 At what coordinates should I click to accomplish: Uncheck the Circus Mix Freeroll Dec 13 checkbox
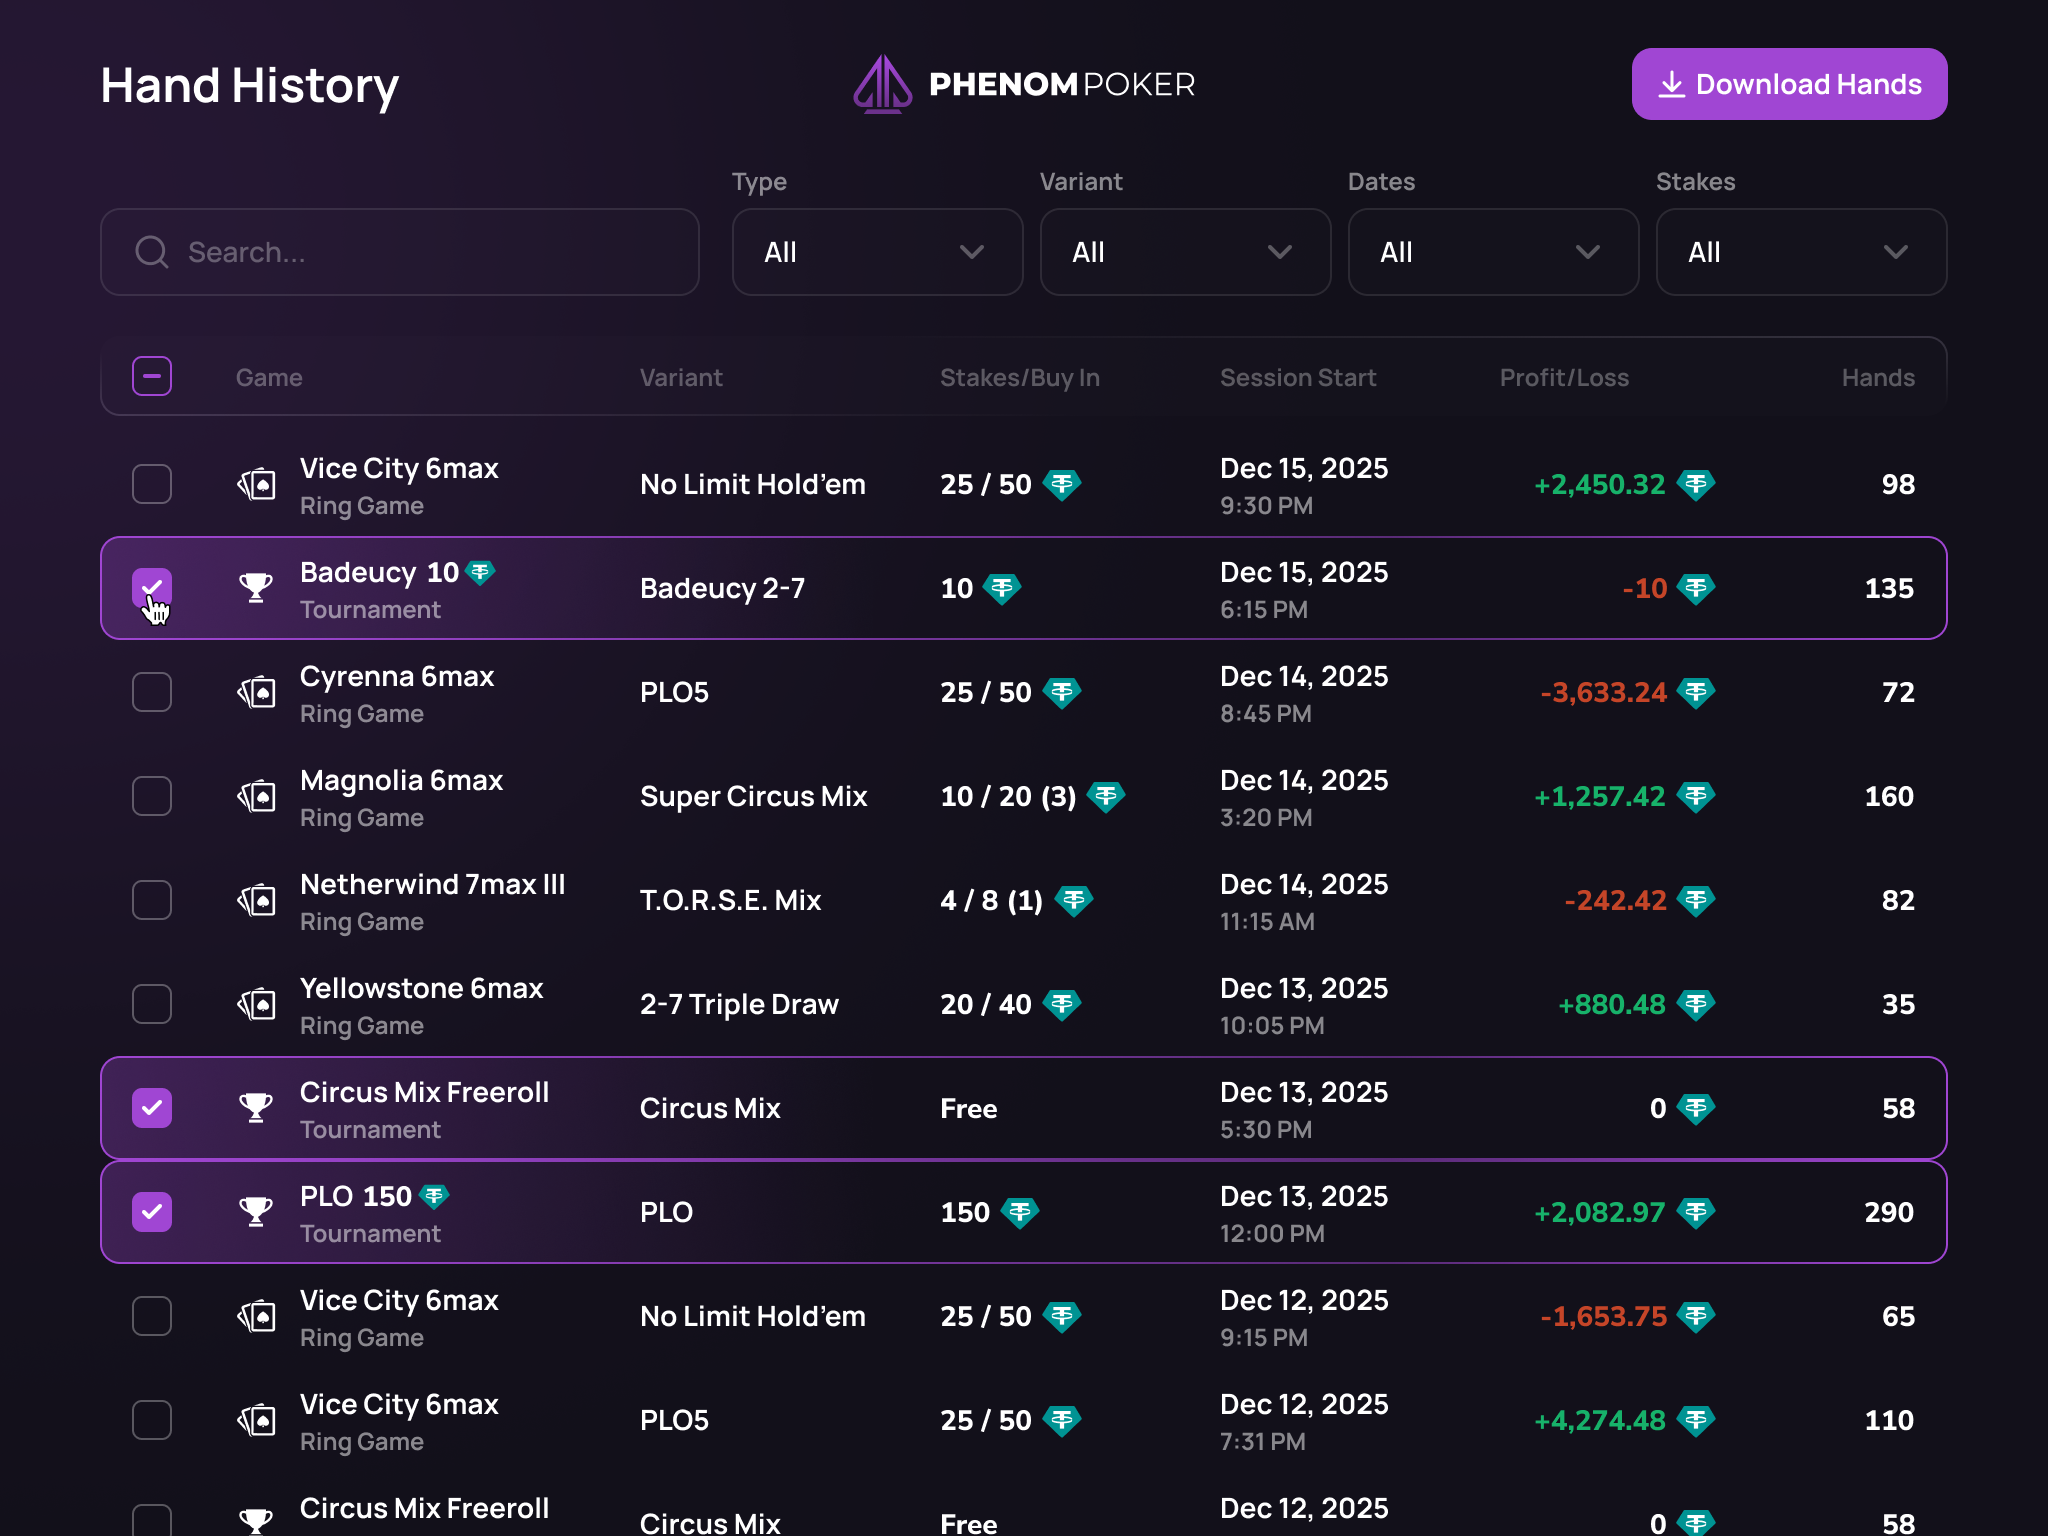pos(152,1108)
